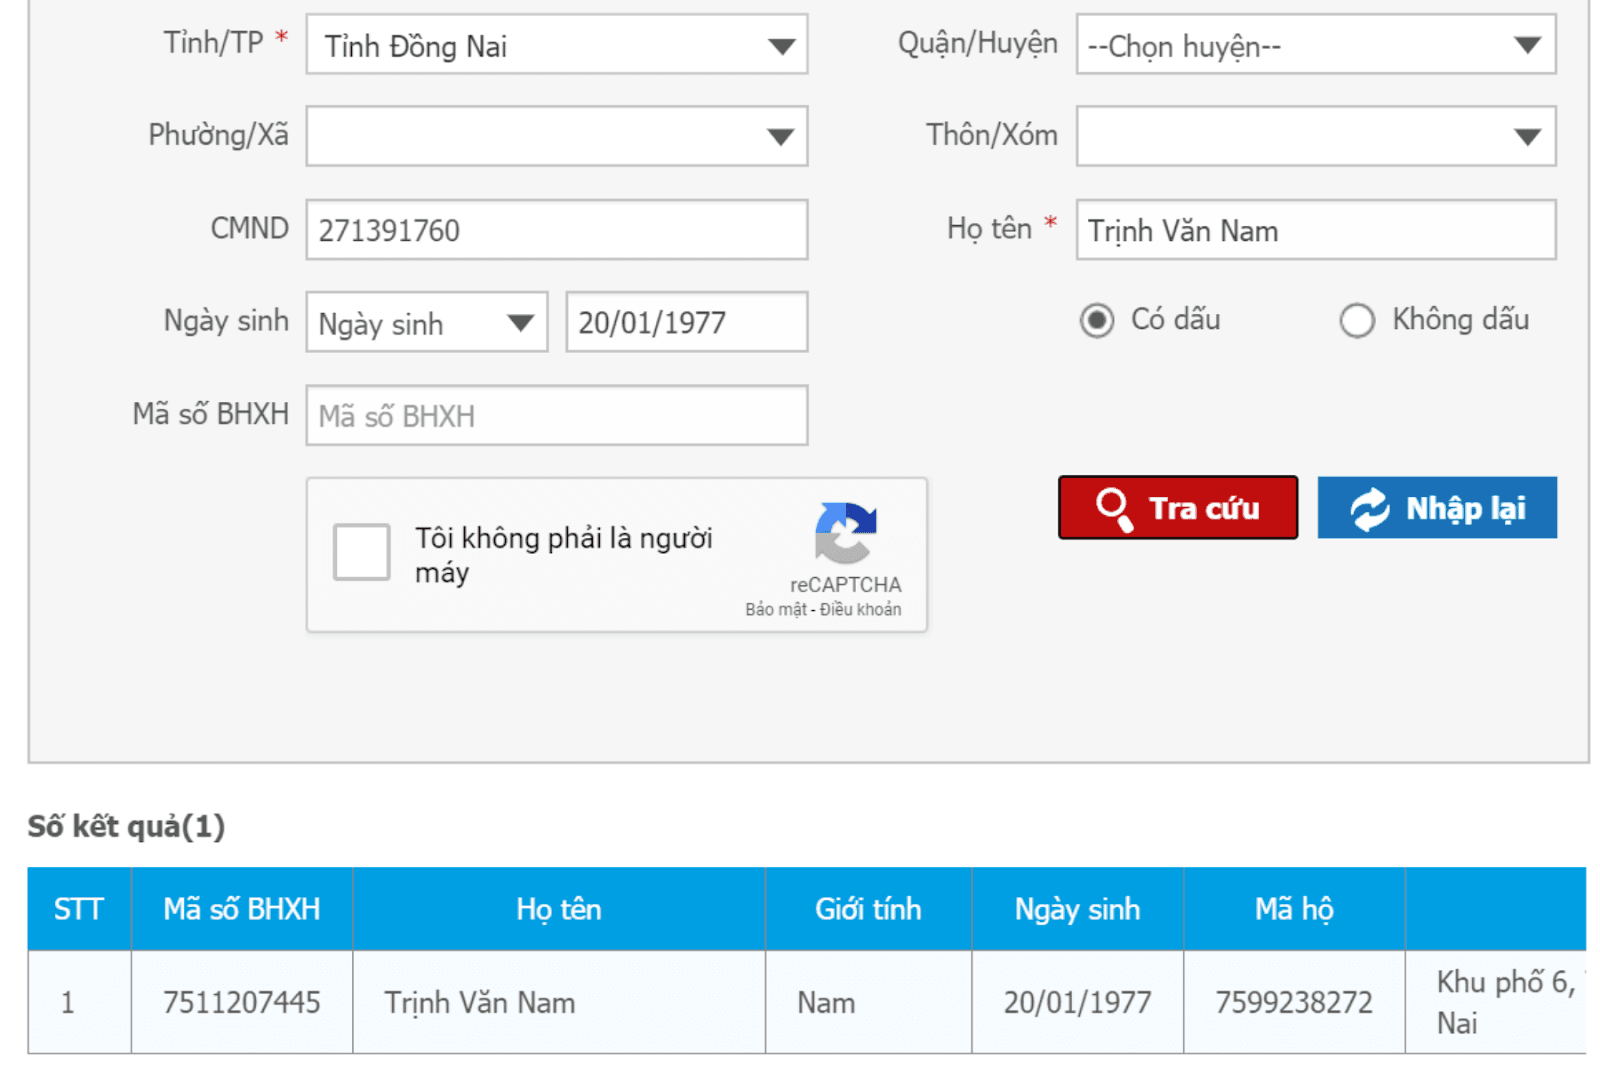Viewport: 1600px width, 1067px height.
Task: Expand the Thôn/Xóm dropdown
Action: pos(1316,136)
